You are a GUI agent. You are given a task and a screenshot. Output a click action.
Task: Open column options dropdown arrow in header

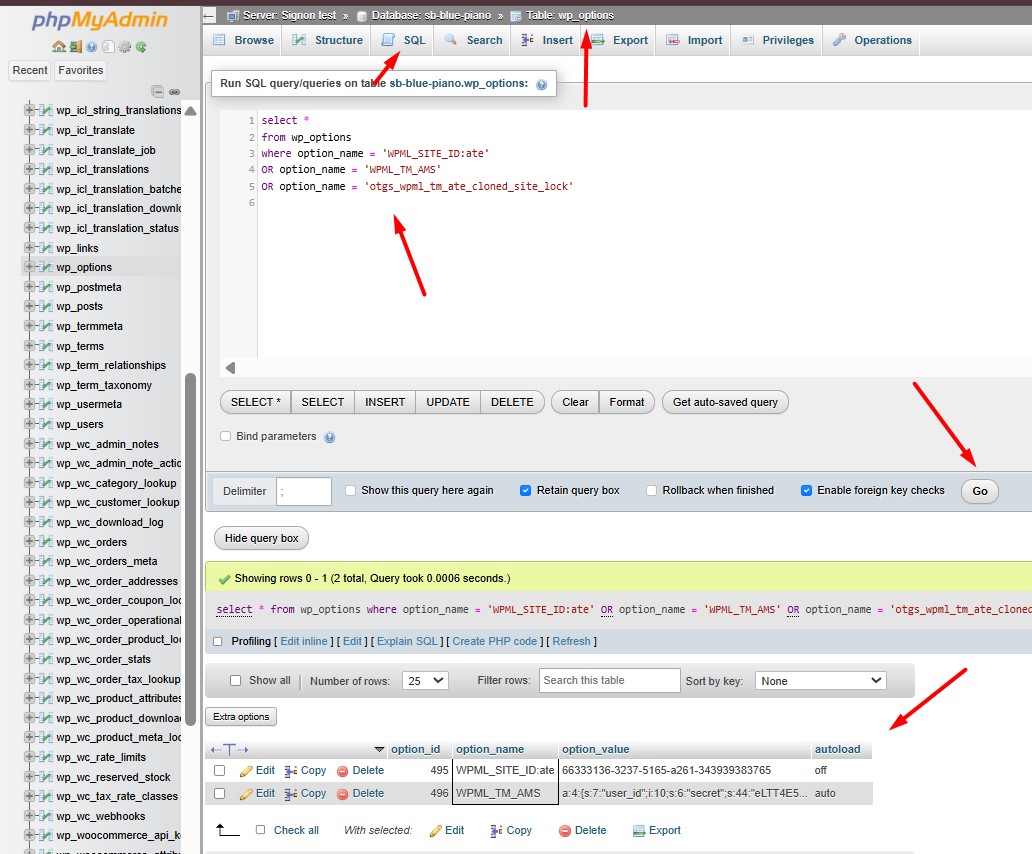(379, 749)
